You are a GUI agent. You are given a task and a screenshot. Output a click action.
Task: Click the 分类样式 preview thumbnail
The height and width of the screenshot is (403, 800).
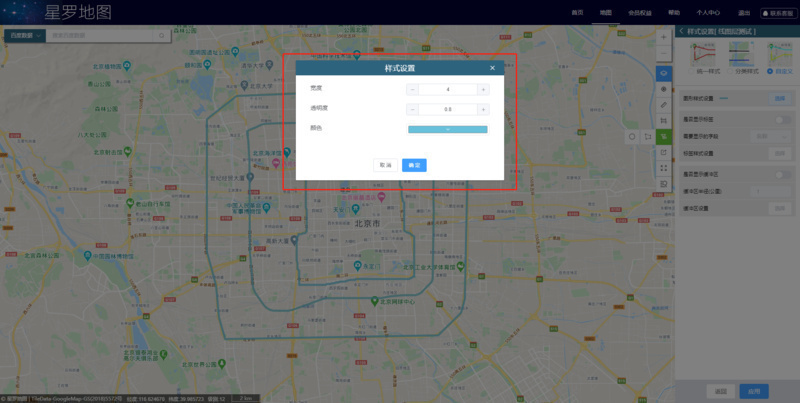pyautogui.click(x=741, y=55)
